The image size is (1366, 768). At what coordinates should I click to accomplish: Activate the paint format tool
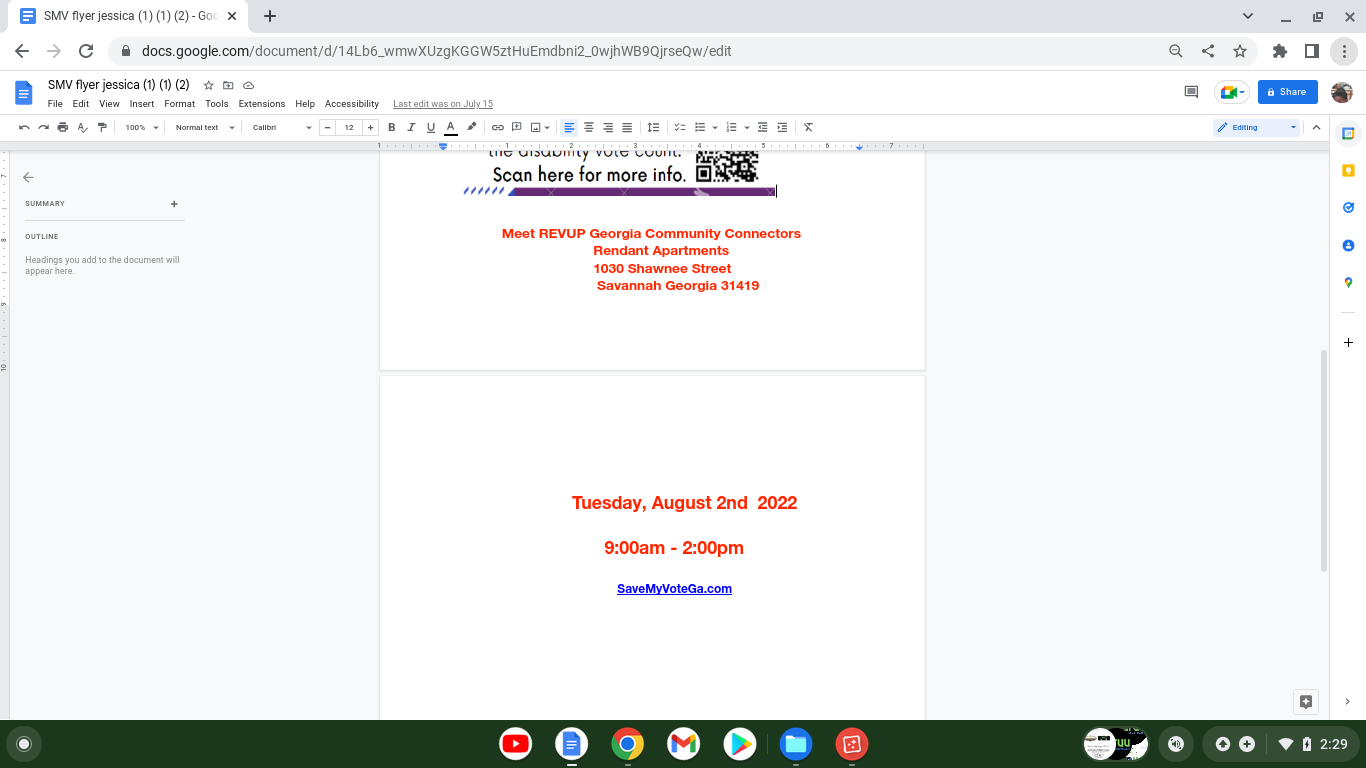coord(102,127)
